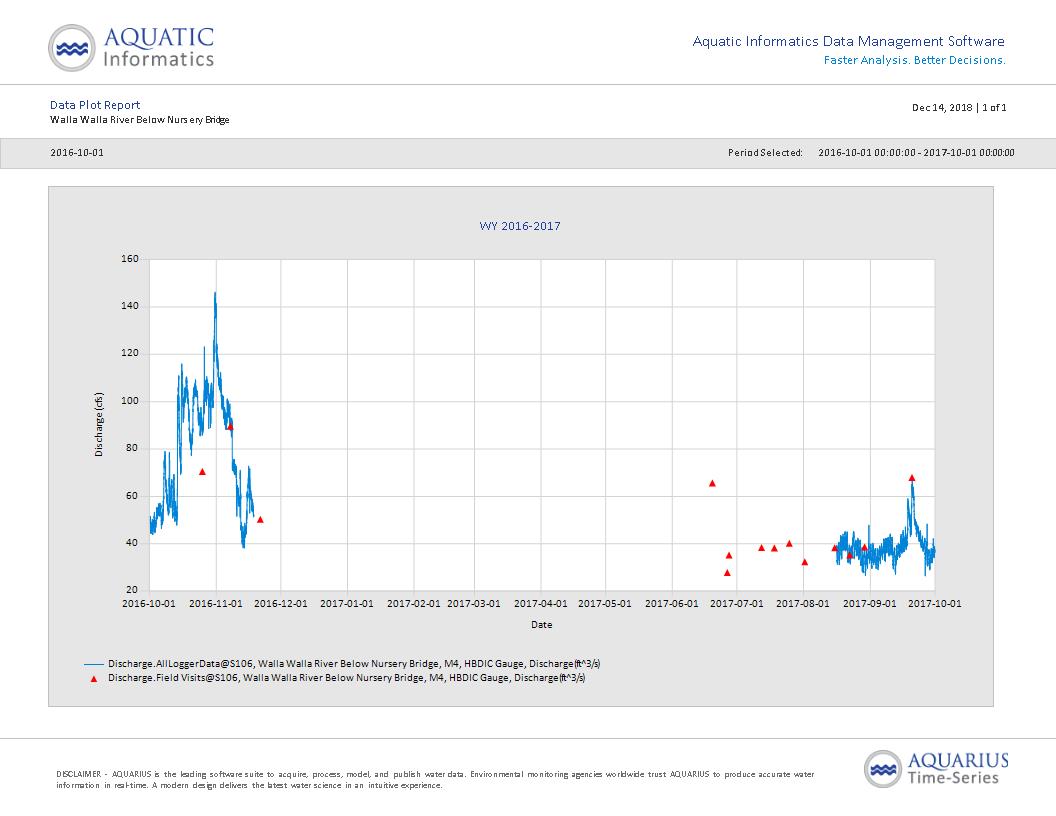Click the DISCLAIMER footer text
The height and width of the screenshot is (816, 1056).
435,780
